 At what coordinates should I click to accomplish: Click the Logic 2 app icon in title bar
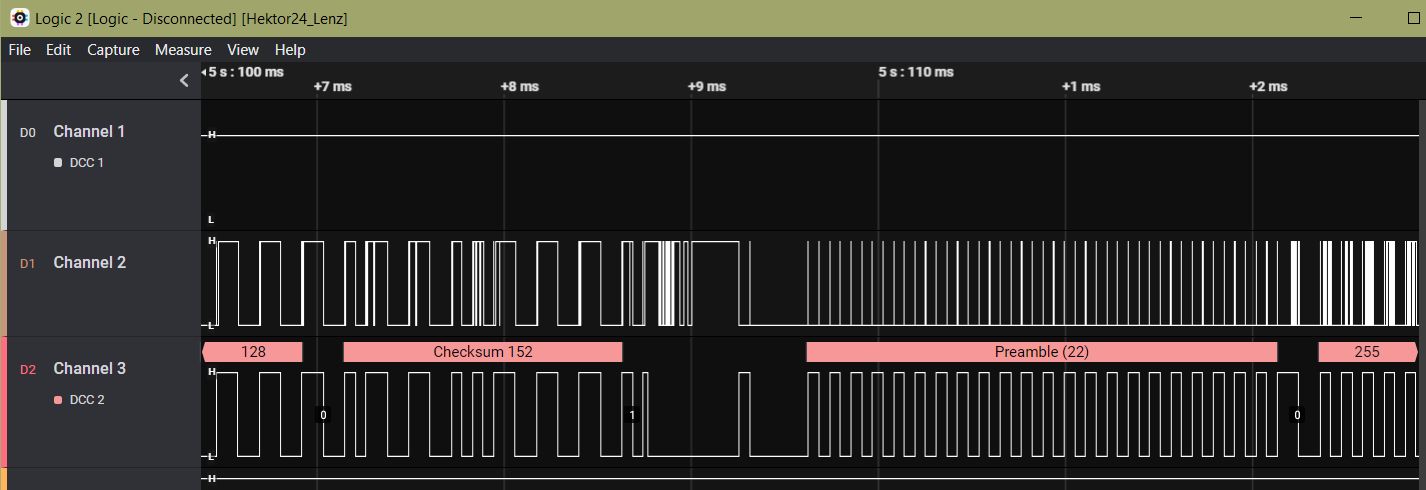pos(19,18)
